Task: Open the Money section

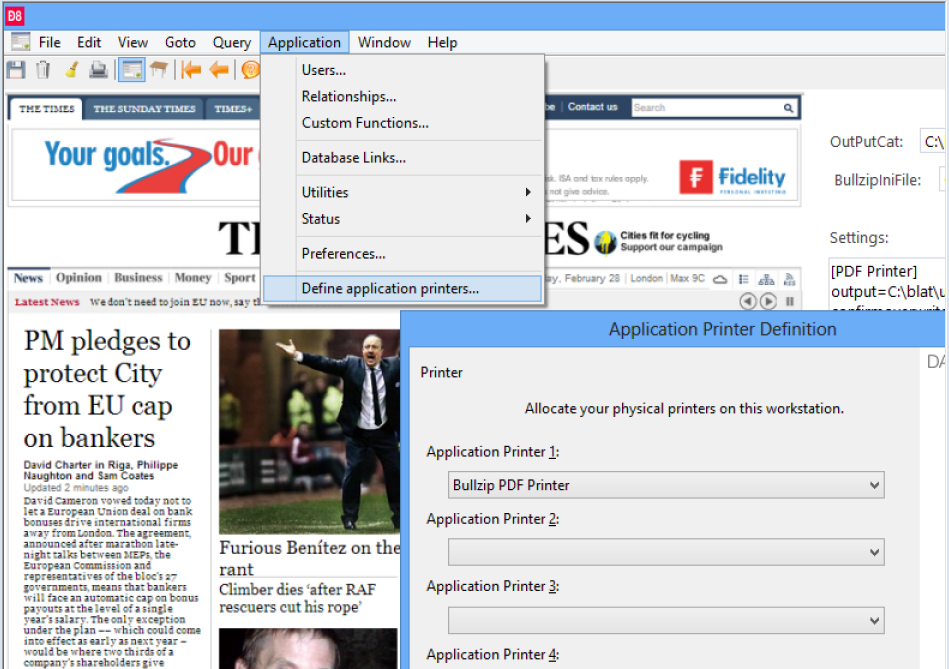Action: [192, 278]
